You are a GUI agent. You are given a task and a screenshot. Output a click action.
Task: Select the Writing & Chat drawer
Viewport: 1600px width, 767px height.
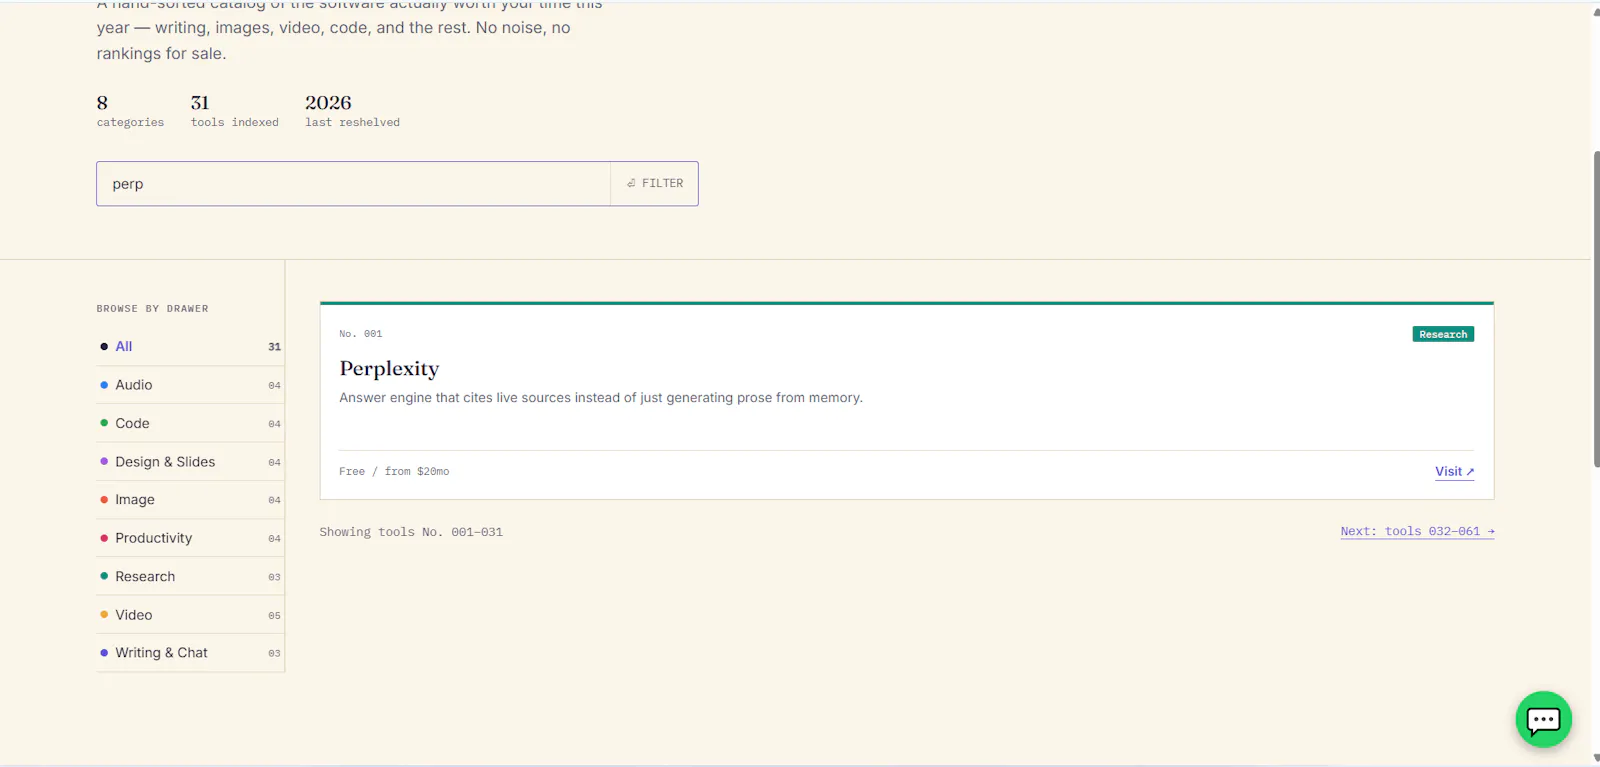pyautogui.click(x=190, y=653)
